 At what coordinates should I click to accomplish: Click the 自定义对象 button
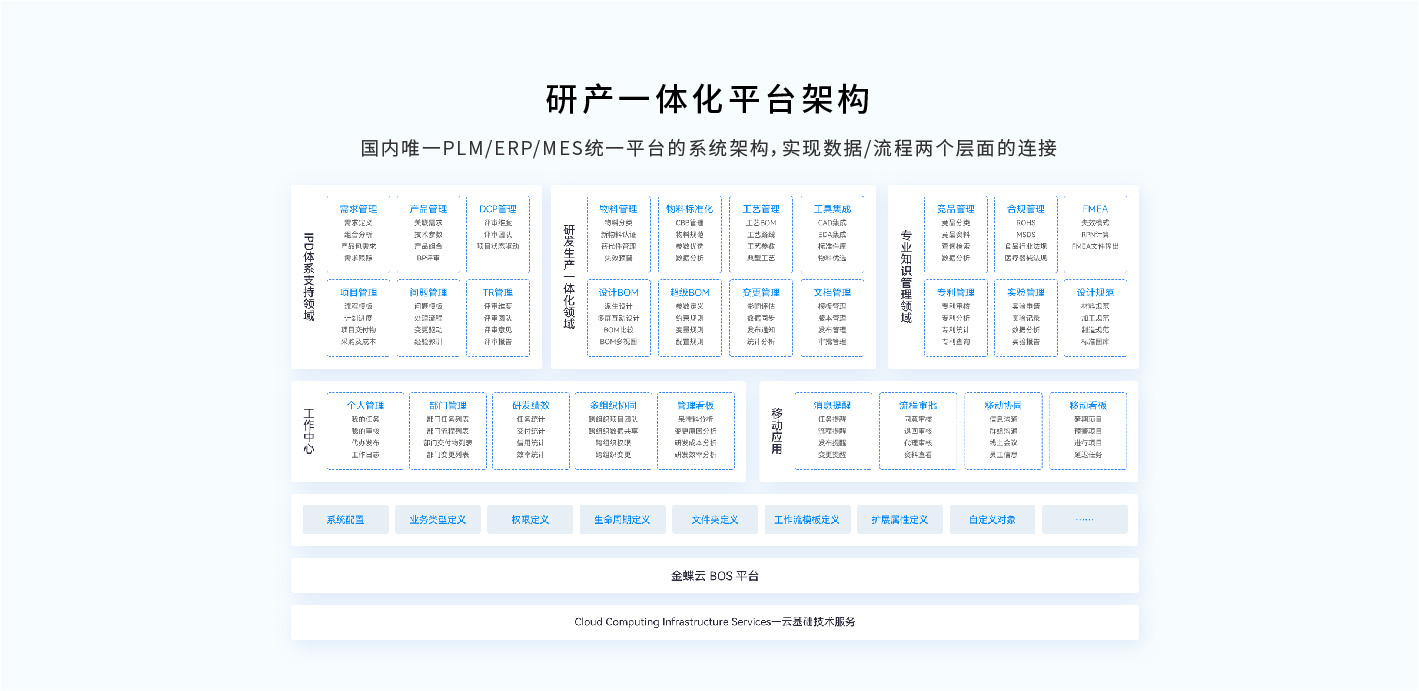(992, 520)
